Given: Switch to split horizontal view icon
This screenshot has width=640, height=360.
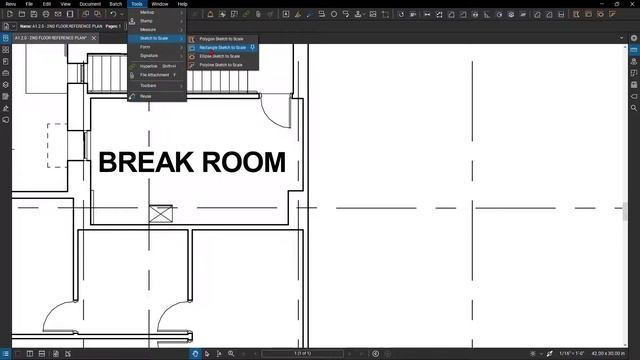Looking at the screenshot, I should (x=42, y=354).
